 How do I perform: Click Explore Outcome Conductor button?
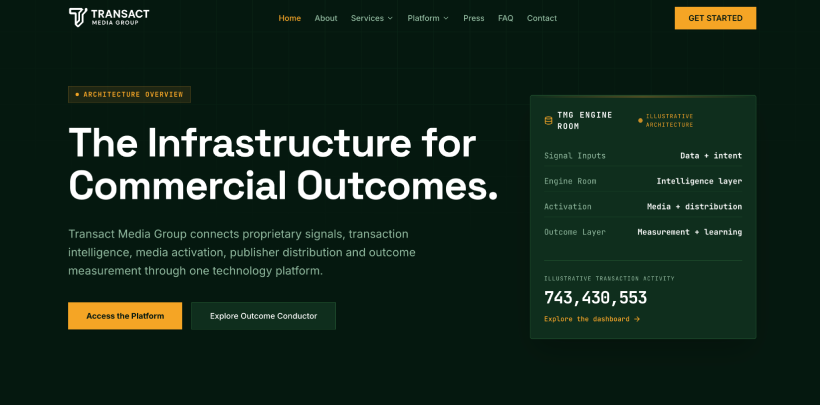[264, 316]
